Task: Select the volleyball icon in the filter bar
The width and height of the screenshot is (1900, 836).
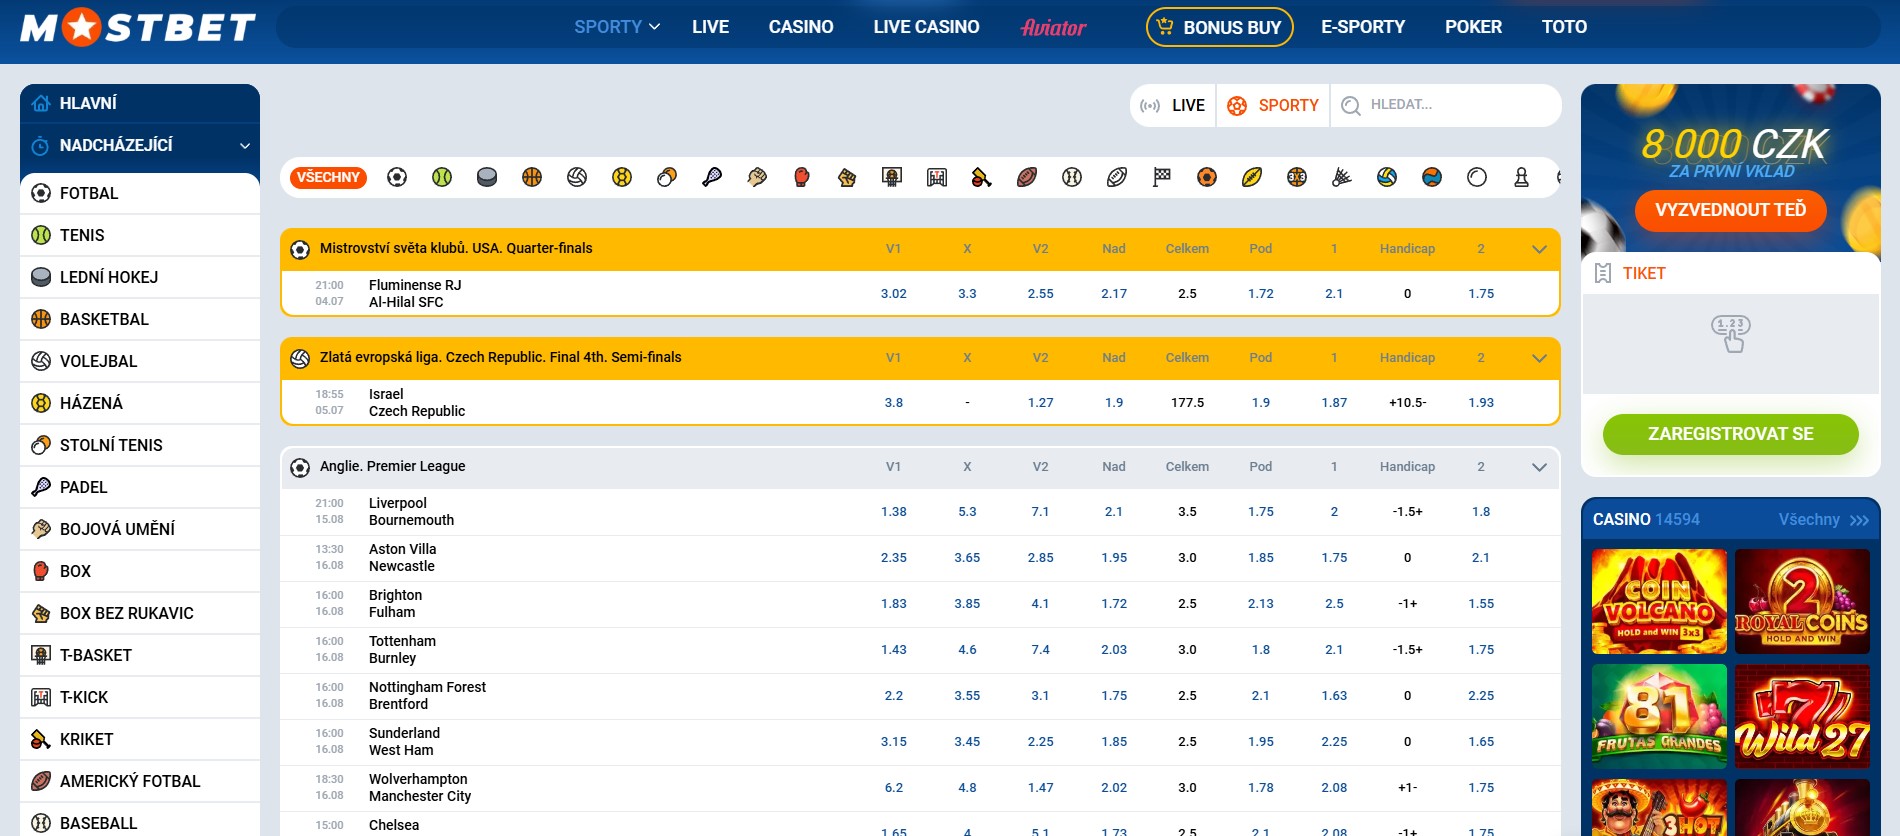Action: pyautogui.click(x=577, y=177)
